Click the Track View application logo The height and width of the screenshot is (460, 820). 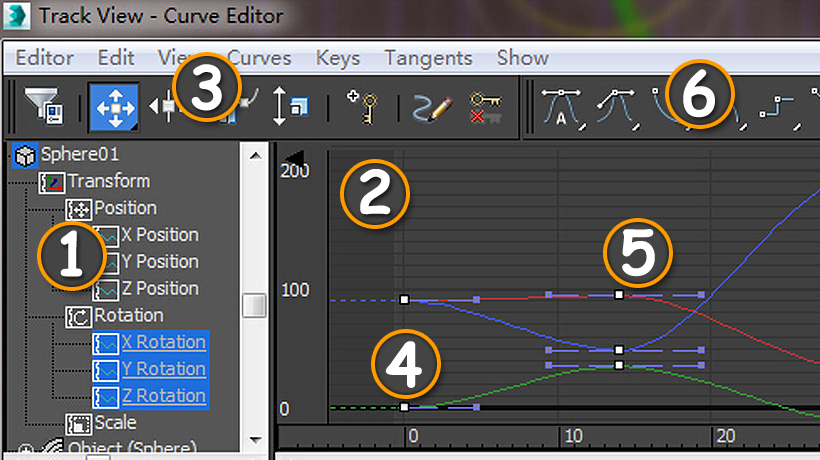click(x=17, y=16)
